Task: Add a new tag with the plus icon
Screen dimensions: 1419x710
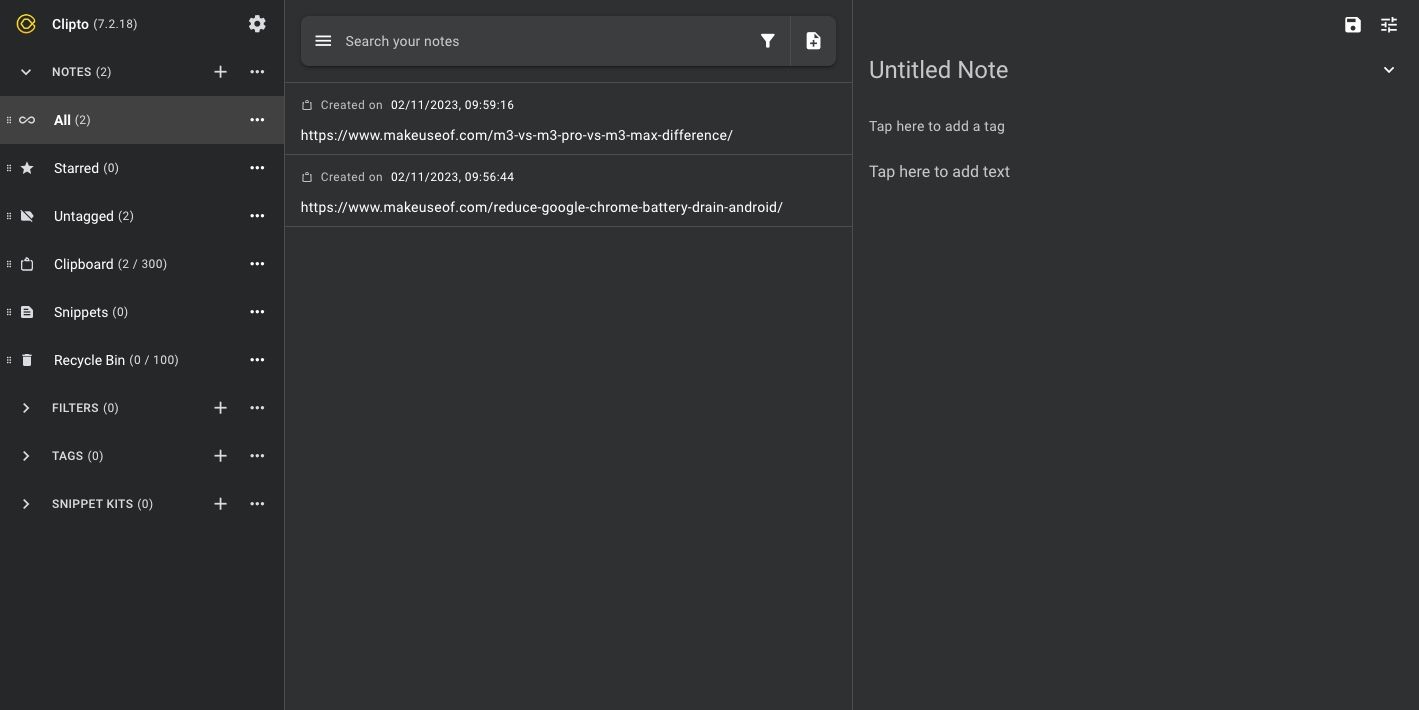Action: [220, 455]
